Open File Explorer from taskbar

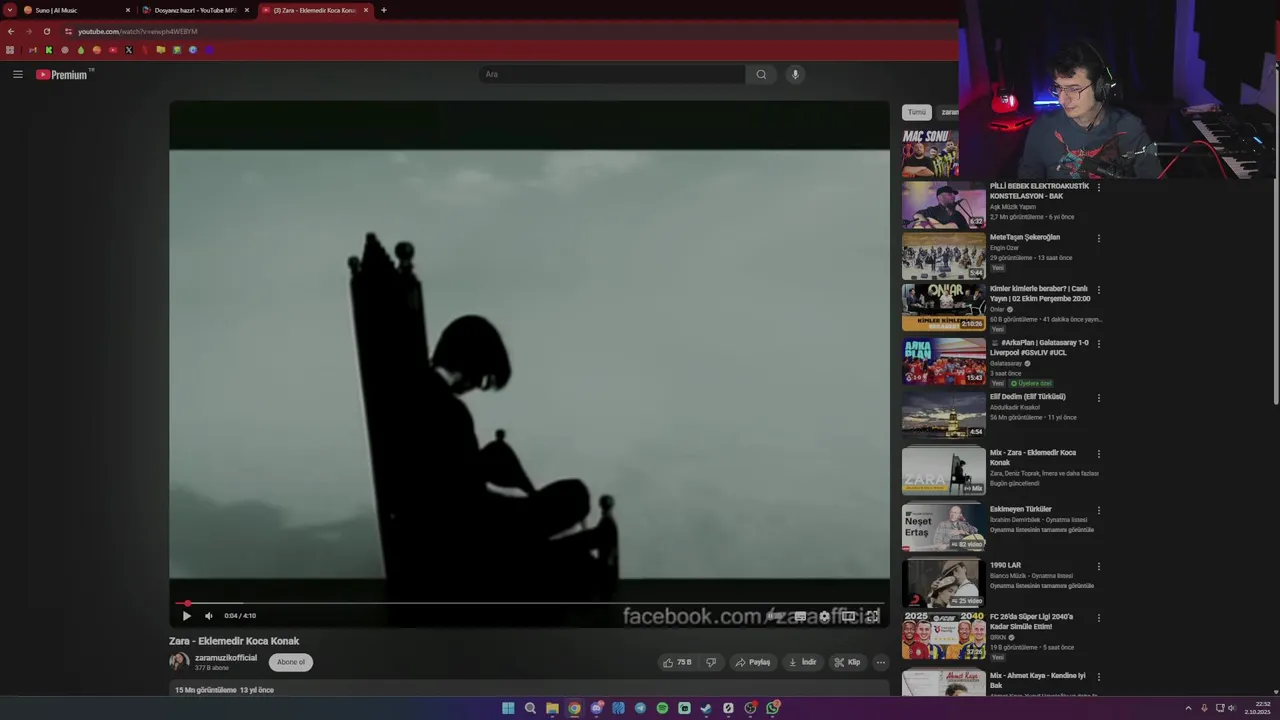coord(552,708)
